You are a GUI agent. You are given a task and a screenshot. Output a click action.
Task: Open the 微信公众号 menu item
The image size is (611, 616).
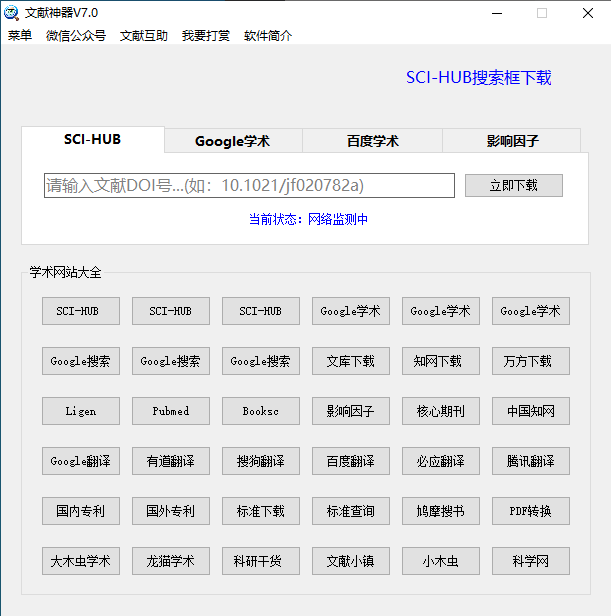76,36
